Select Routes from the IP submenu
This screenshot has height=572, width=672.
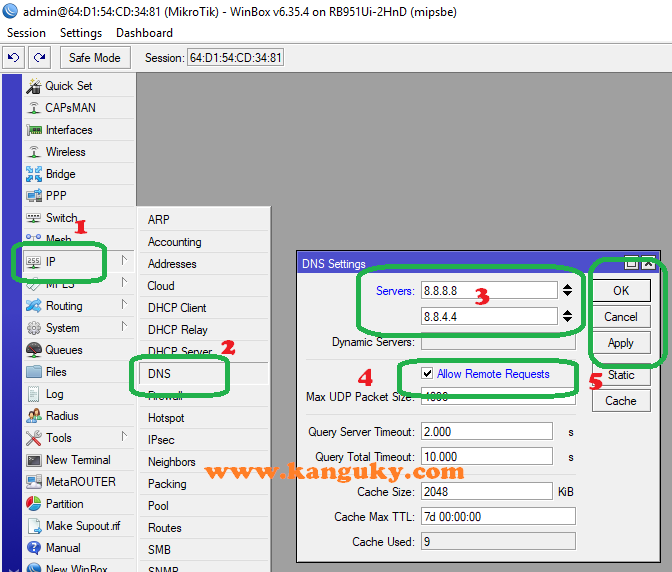click(204, 527)
